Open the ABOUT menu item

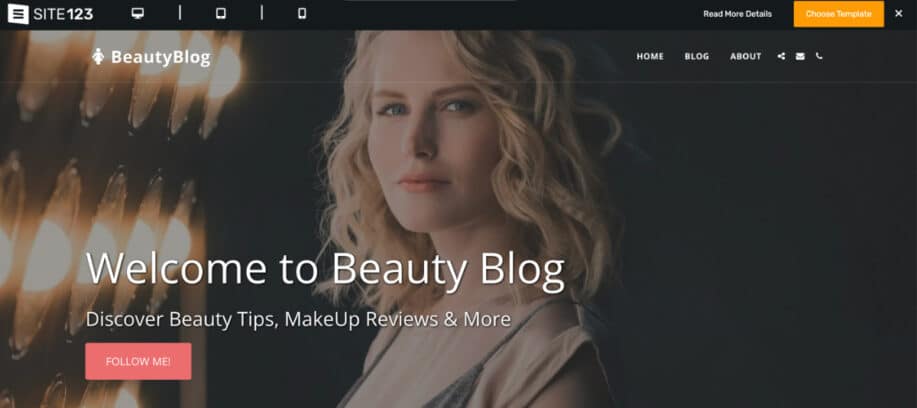[746, 57]
